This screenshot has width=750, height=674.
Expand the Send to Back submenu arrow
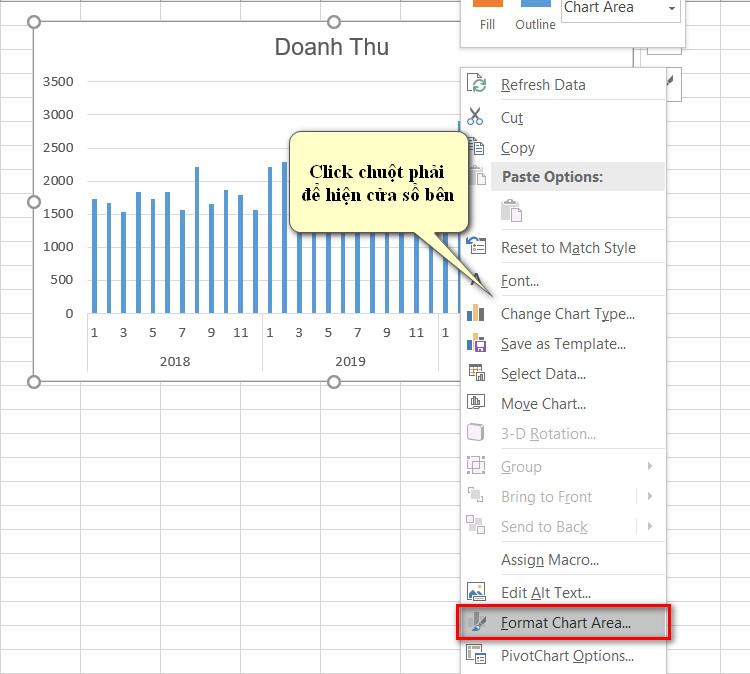pos(650,526)
